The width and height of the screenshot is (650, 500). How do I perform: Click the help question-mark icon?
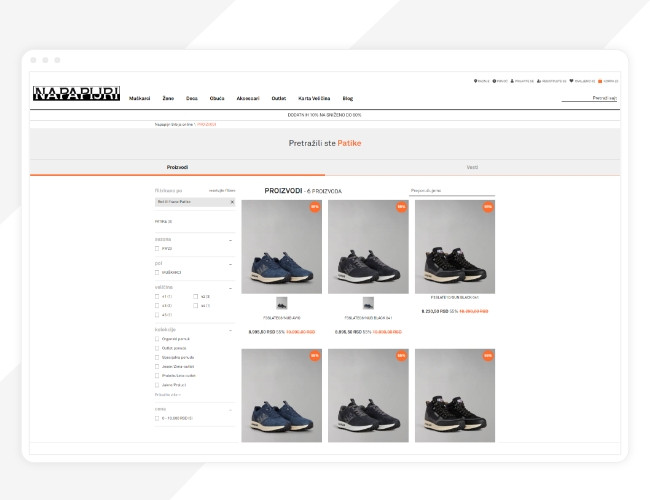[x=494, y=81]
